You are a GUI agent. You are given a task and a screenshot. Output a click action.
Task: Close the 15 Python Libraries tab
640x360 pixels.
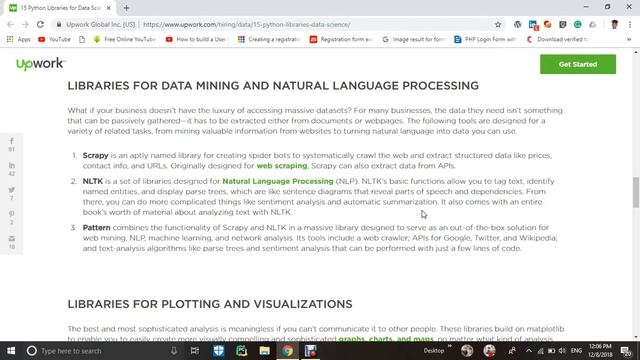[x=109, y=8]
